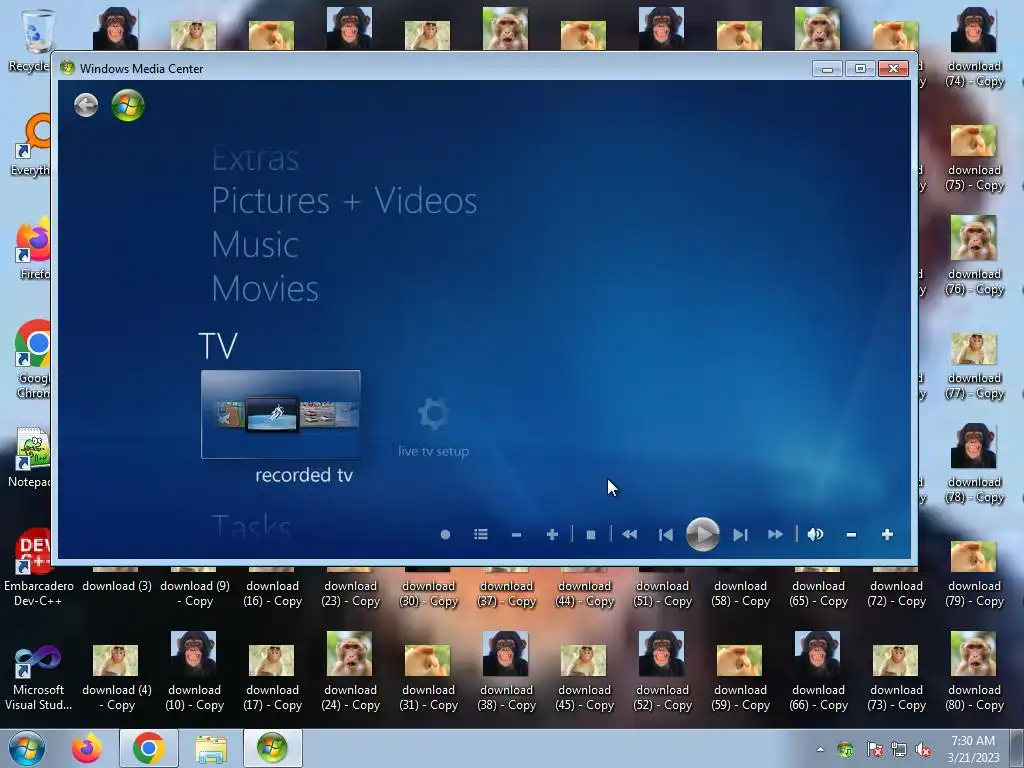Select download (79) - Copy desktop file

point(974,575)
